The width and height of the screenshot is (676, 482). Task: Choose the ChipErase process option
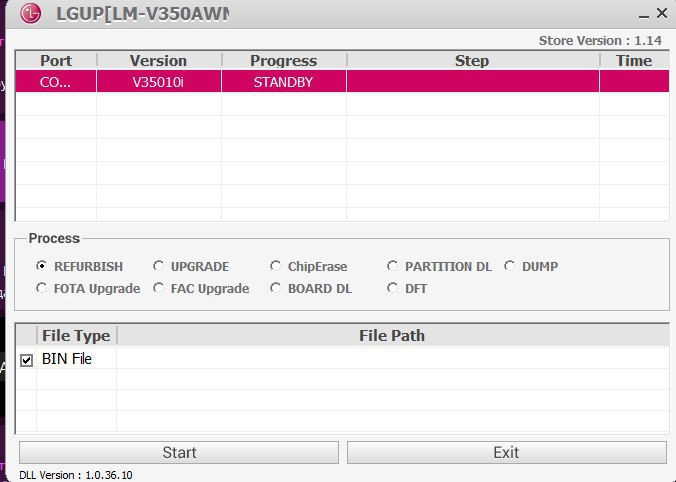click(275, 266)
